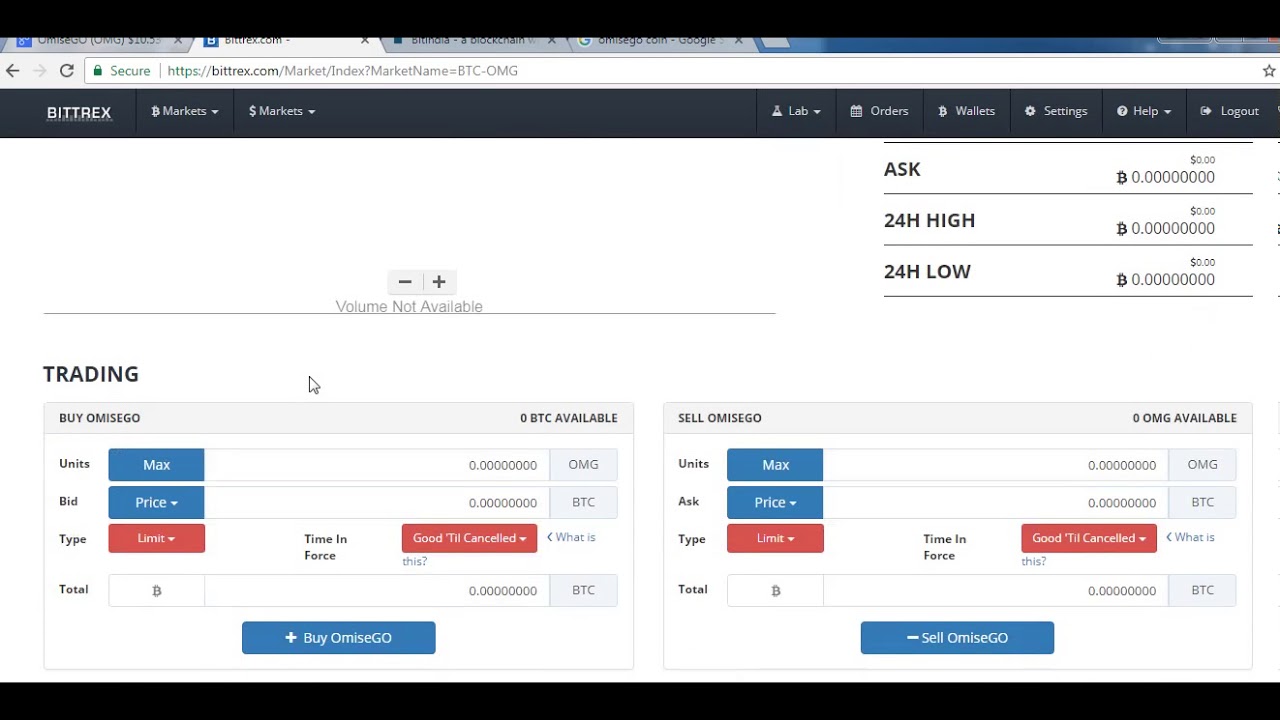The width and height of the screenshot is (1280, 720).
Task: Switch to the omisego coin Google tab
Action: [x=657, y=41]
